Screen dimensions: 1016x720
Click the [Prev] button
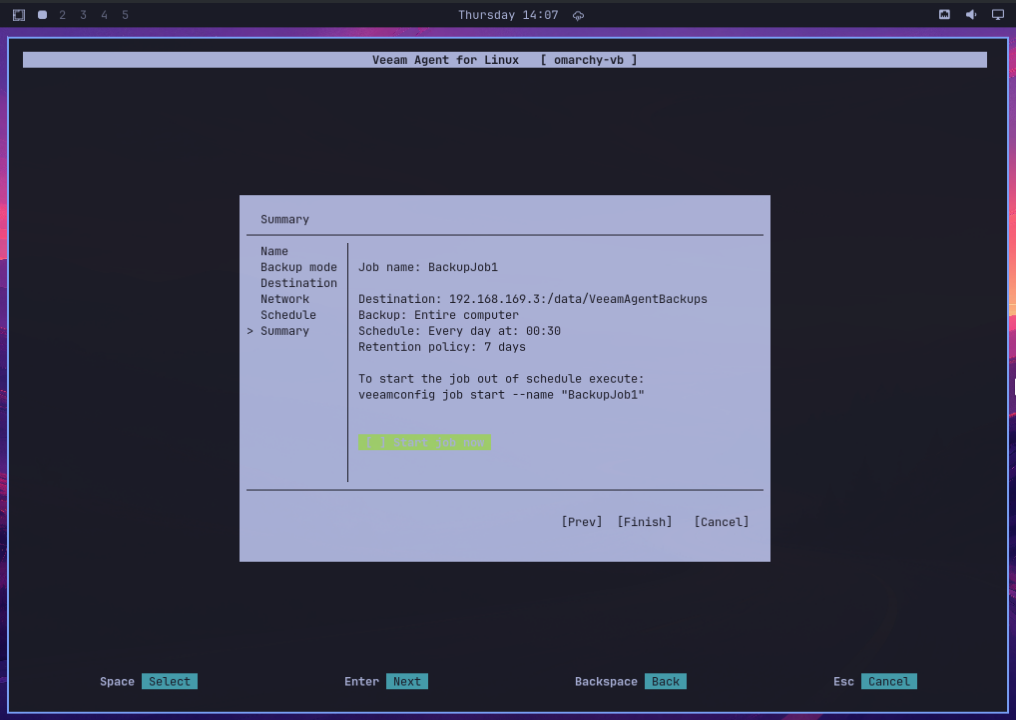point(582,522)
